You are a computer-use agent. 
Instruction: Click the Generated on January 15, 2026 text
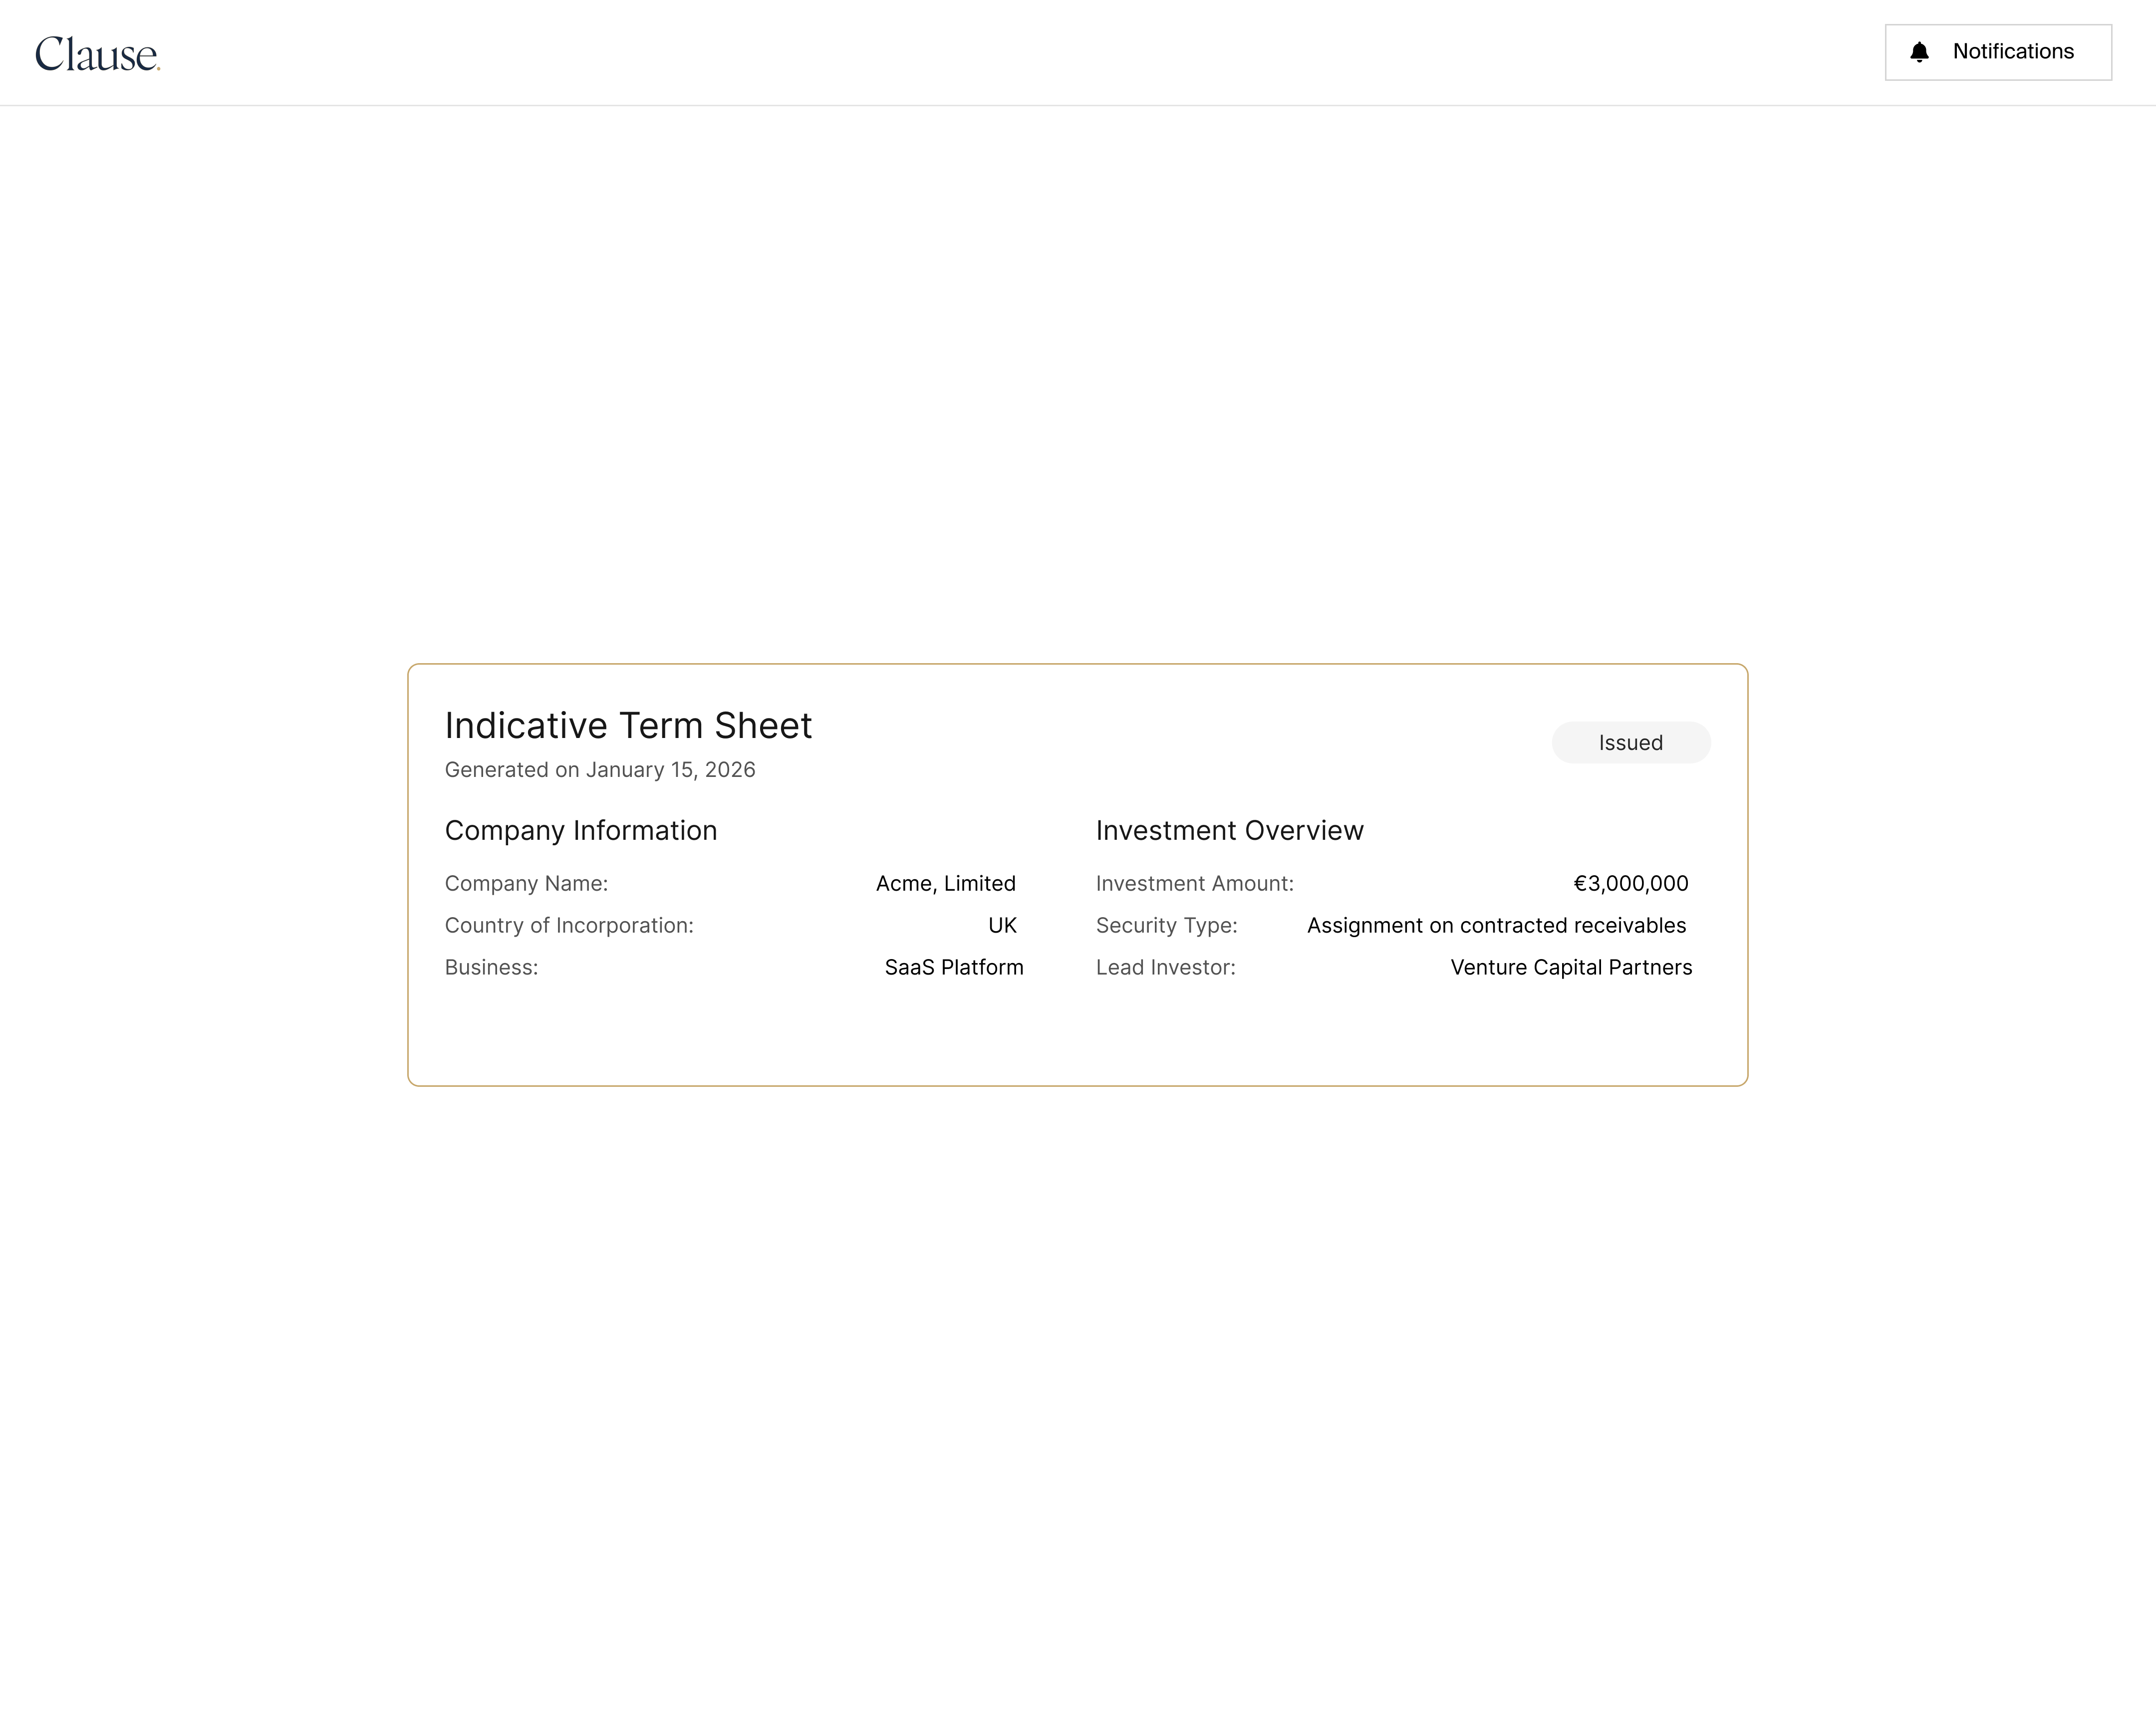pos(600,770)
